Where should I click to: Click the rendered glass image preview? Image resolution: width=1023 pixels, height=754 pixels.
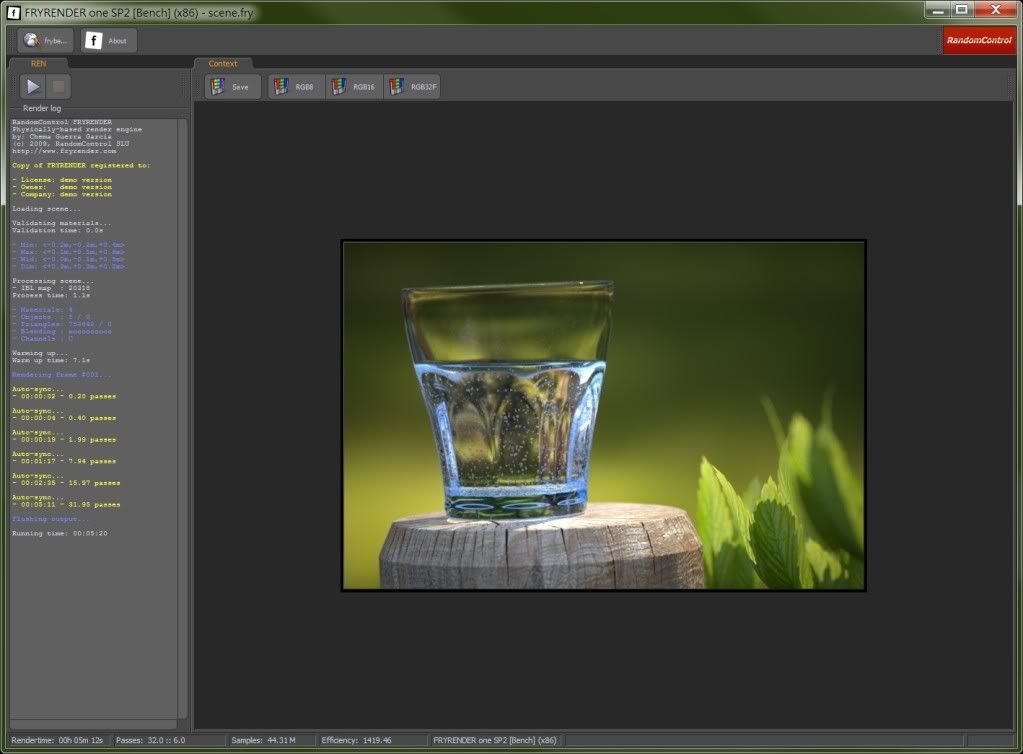pyautogui.click(x=603, y=415)
